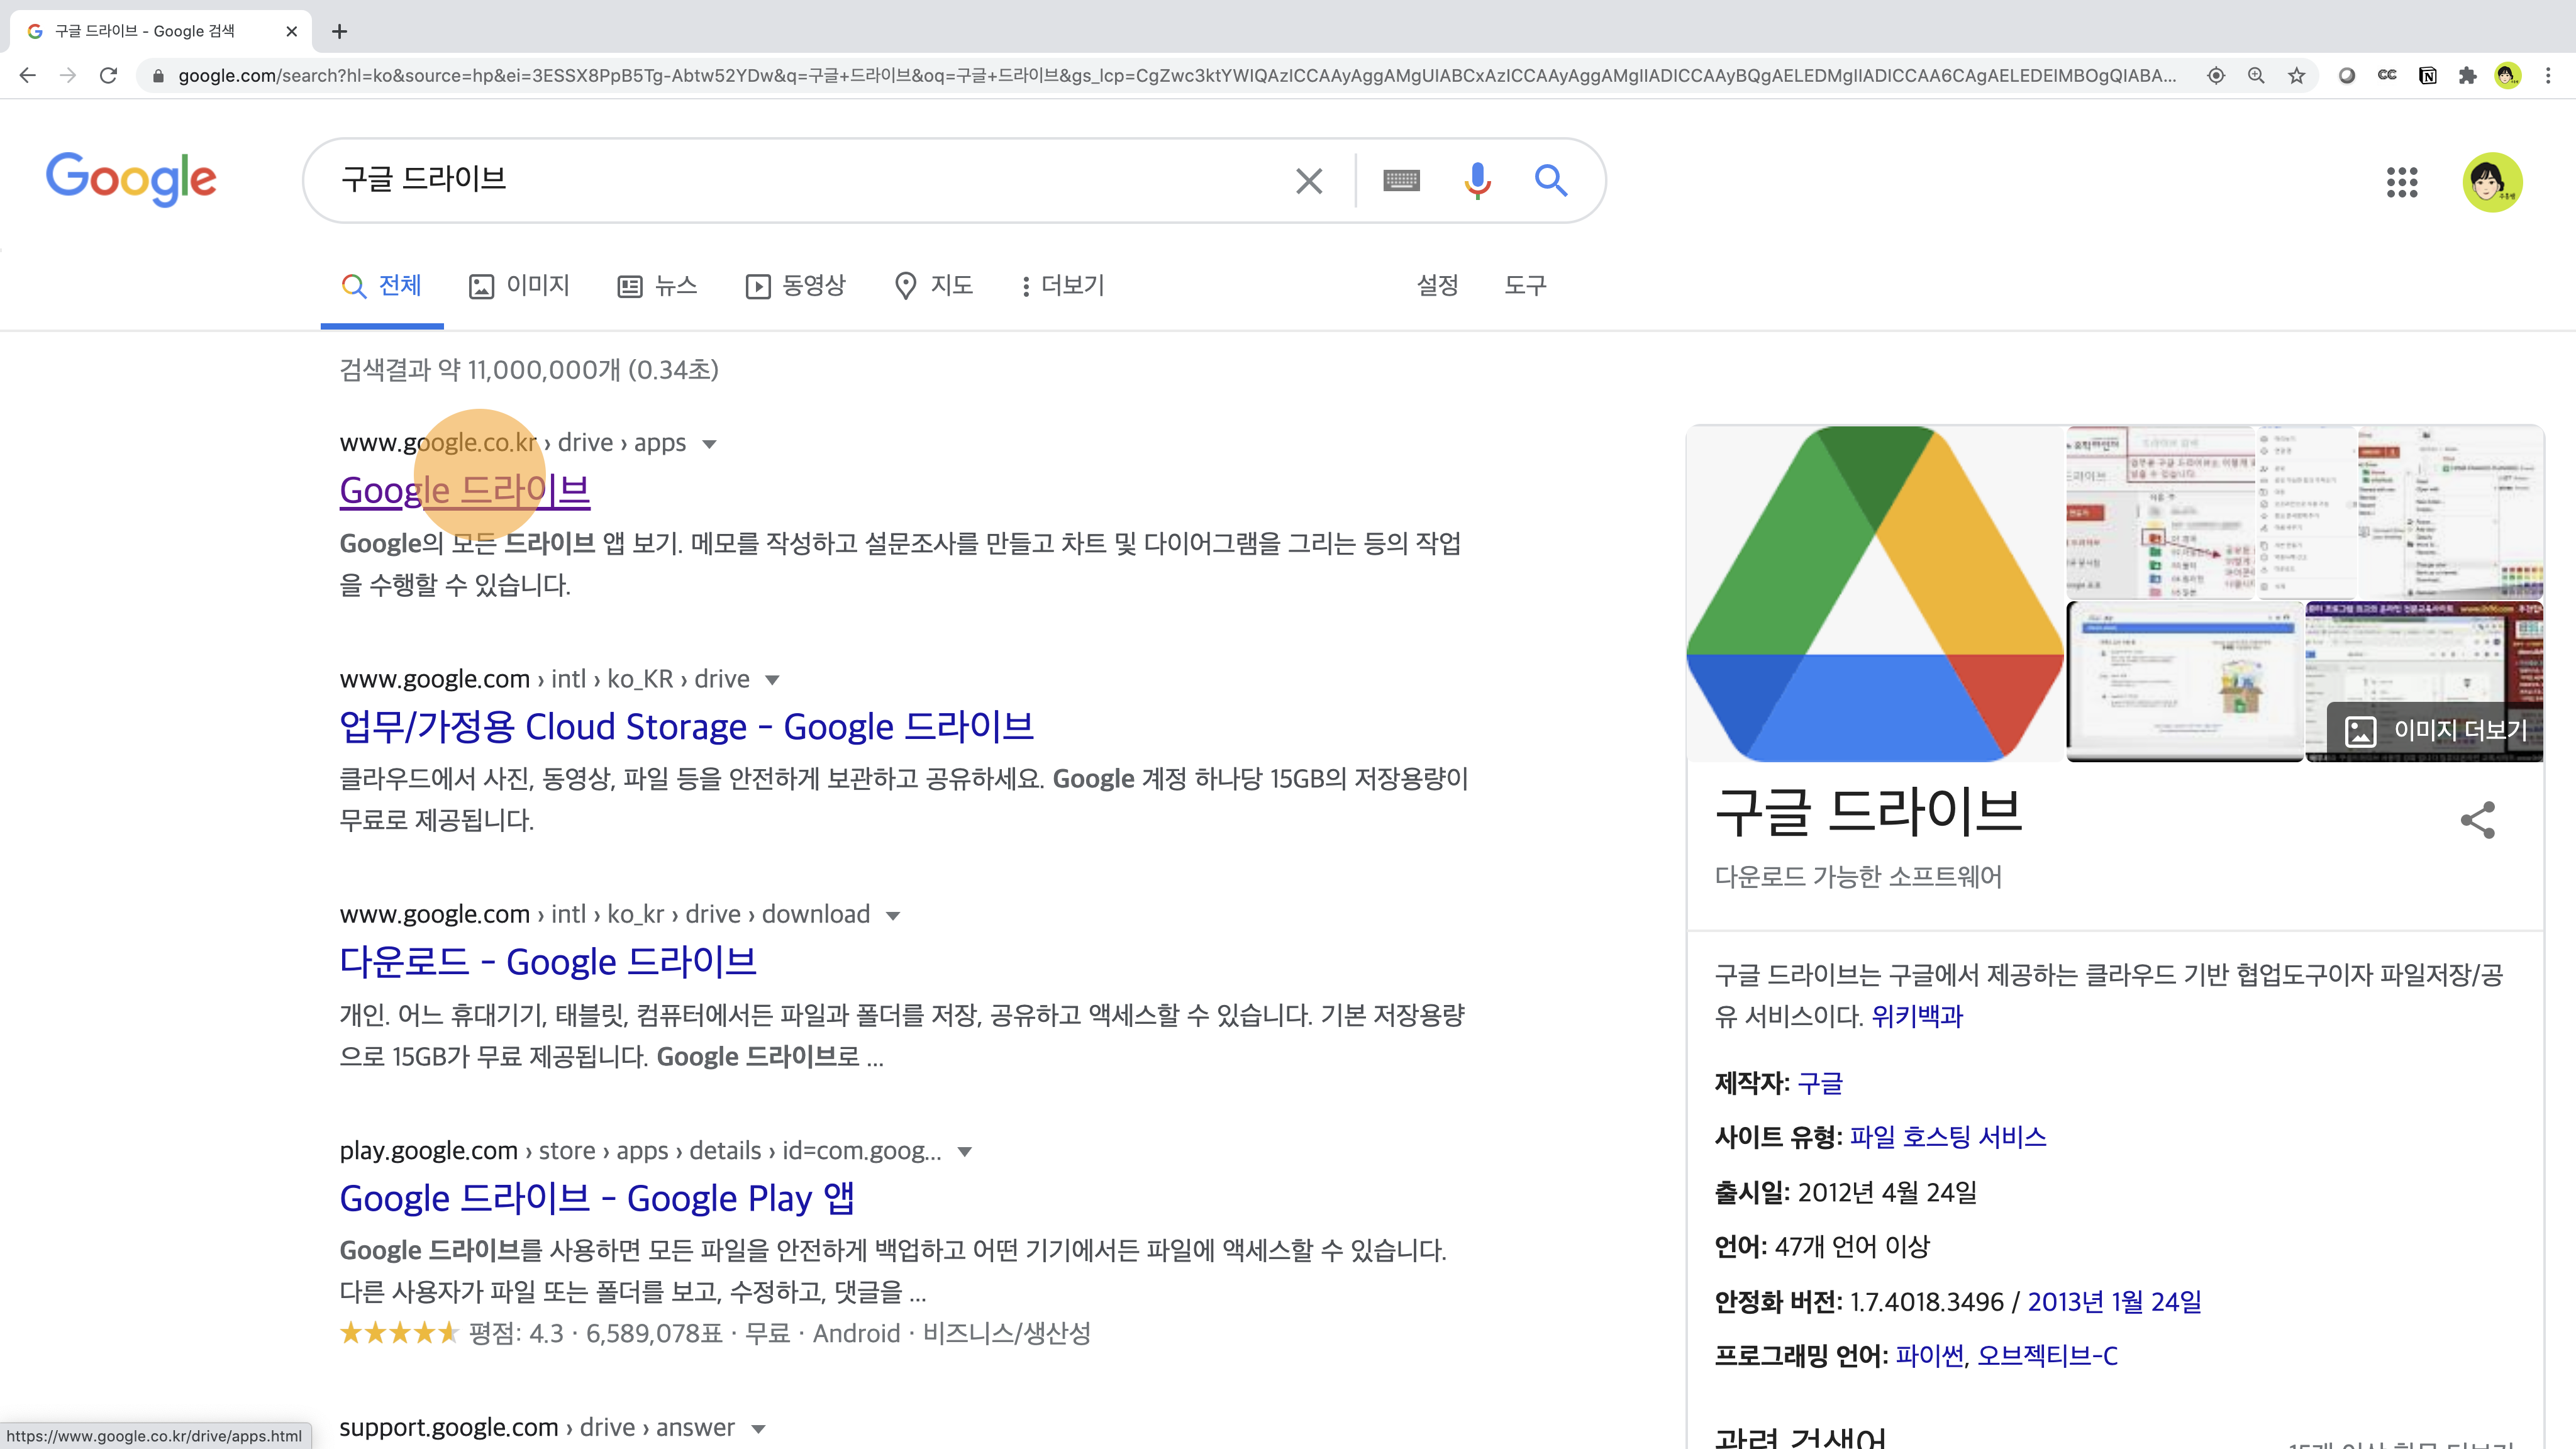Viewport: 2576px width, 1449px height.
Task: Click the large Google Drive logo image
Action: coord(1875,593)
